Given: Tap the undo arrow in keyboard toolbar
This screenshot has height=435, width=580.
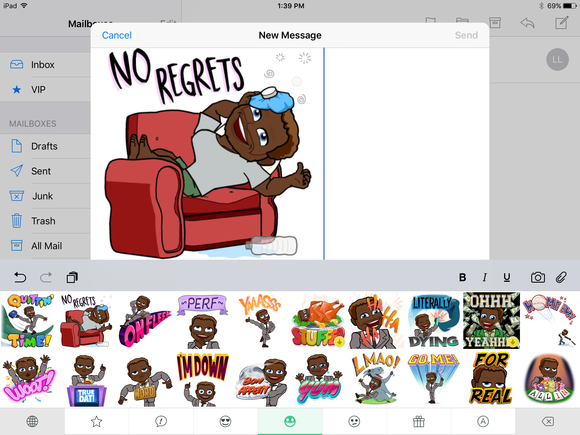Looking at the screenshot, I should click(x=20, y=277).
